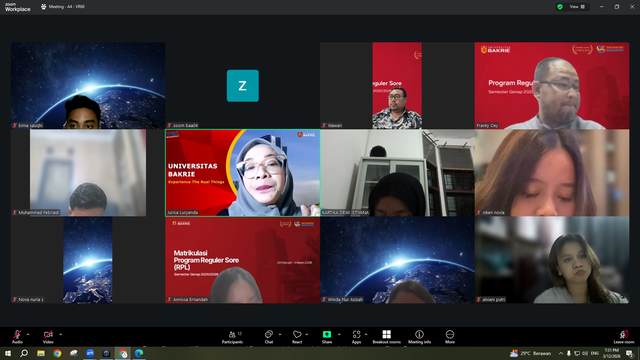This screenshot has width=640, height=360.
Task: Click the meeting title icon in title bar
Action: [43, 7]
